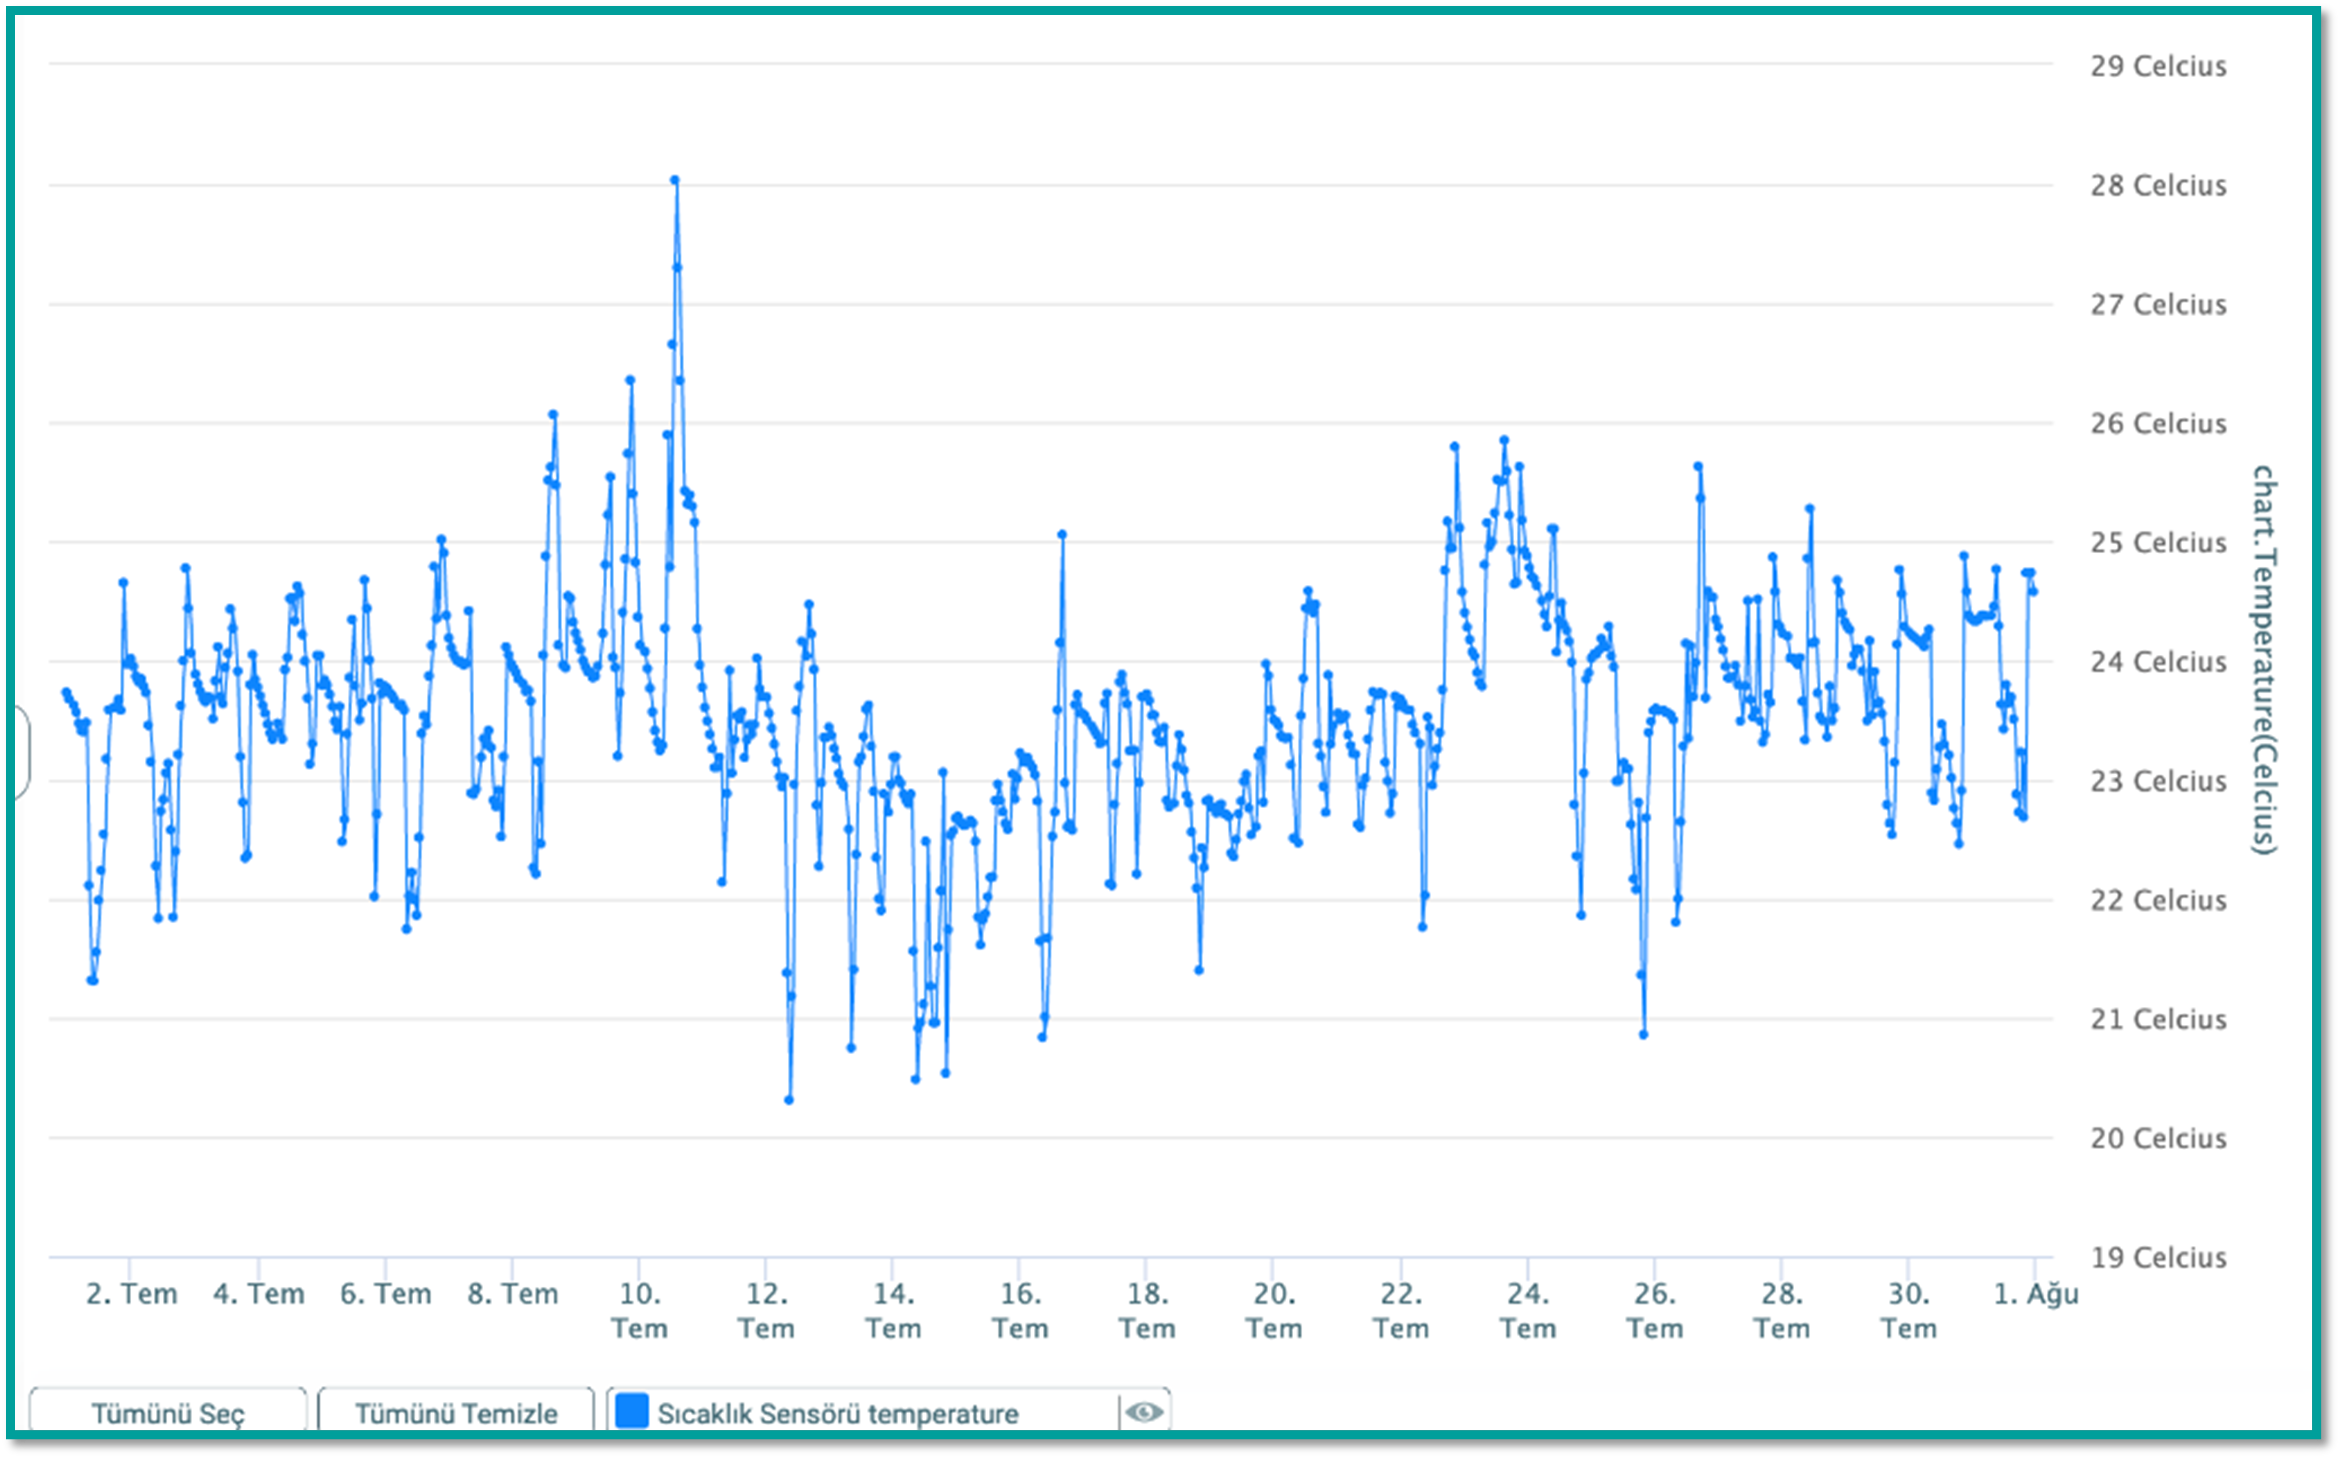This screenshot has height=1458, width=2340.
Task: Click the '30. Tem' date label
Action: click(1908, 1310)
